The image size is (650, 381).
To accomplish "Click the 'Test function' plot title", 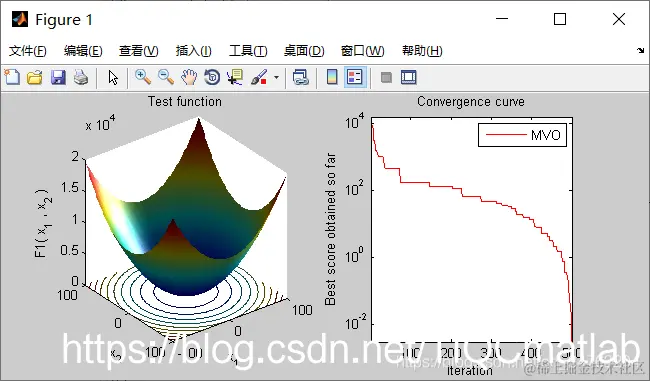I will pyautogui.click(x=185, y=102).
